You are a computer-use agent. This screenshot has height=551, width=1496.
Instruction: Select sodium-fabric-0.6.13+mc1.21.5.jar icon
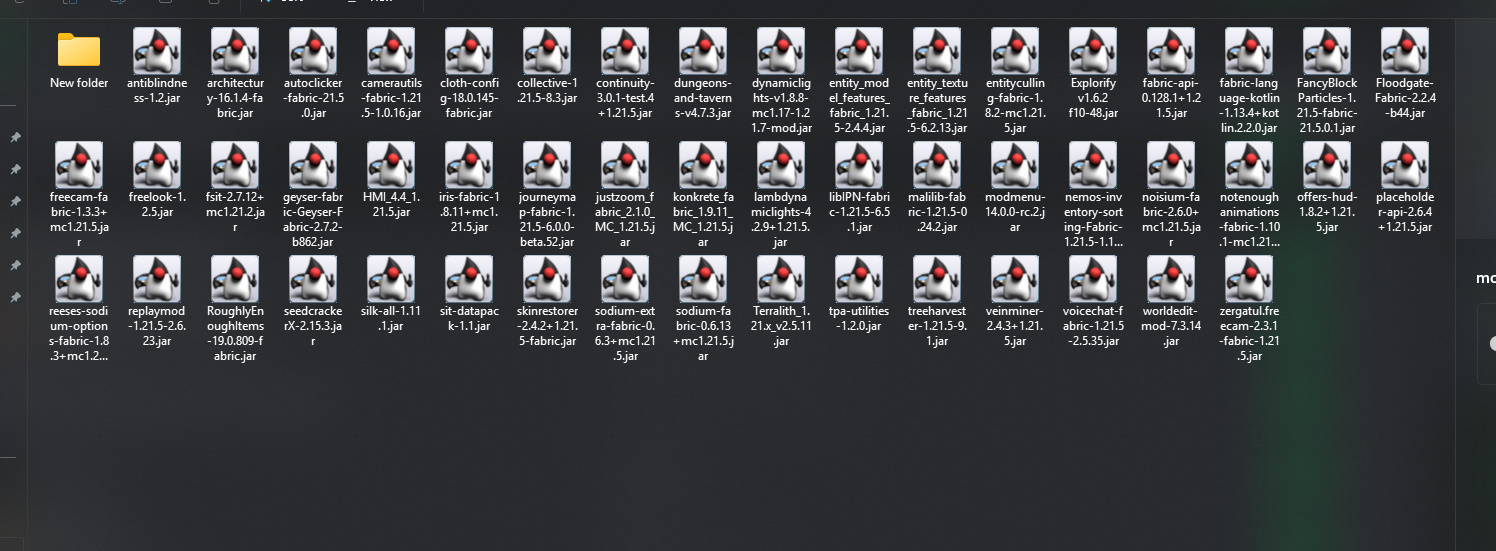pyautogui.click(x=703, y=279)
